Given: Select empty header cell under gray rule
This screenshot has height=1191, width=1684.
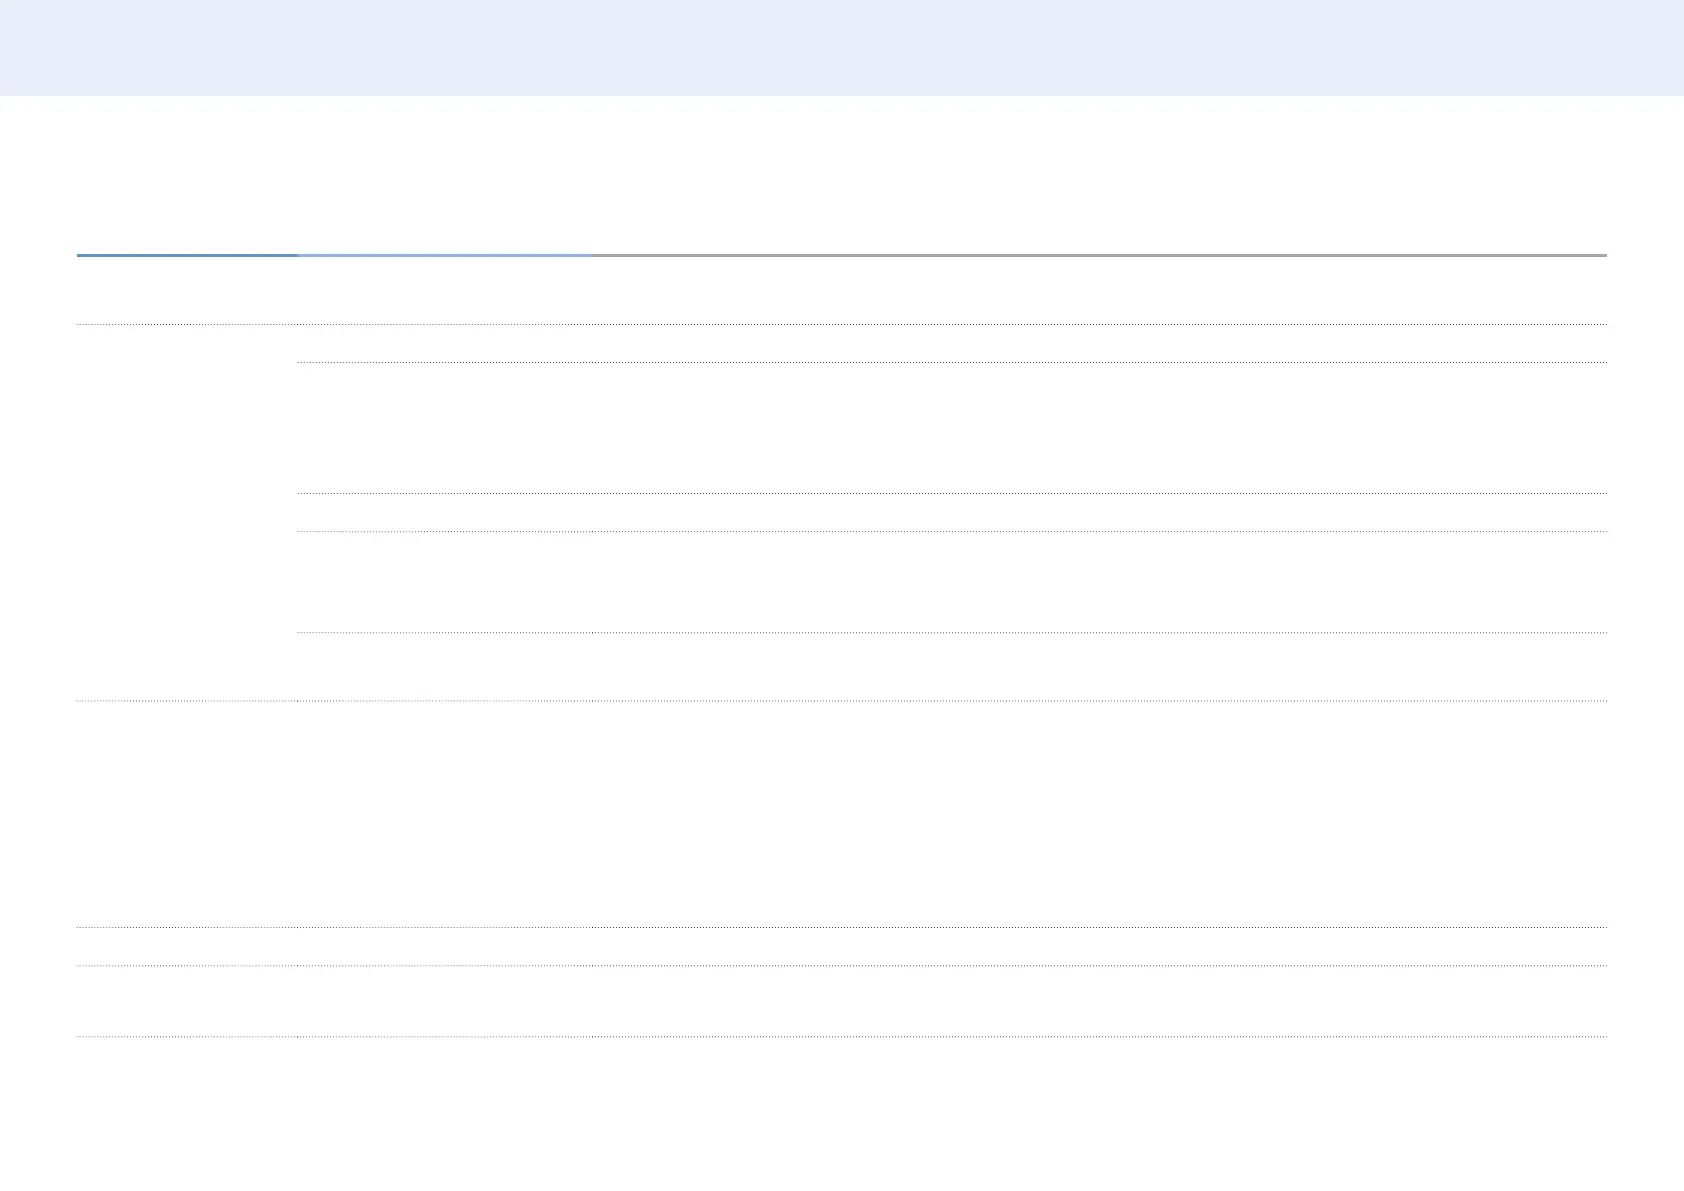Looking at the screenshot, I should click(x=1098, y=290).
